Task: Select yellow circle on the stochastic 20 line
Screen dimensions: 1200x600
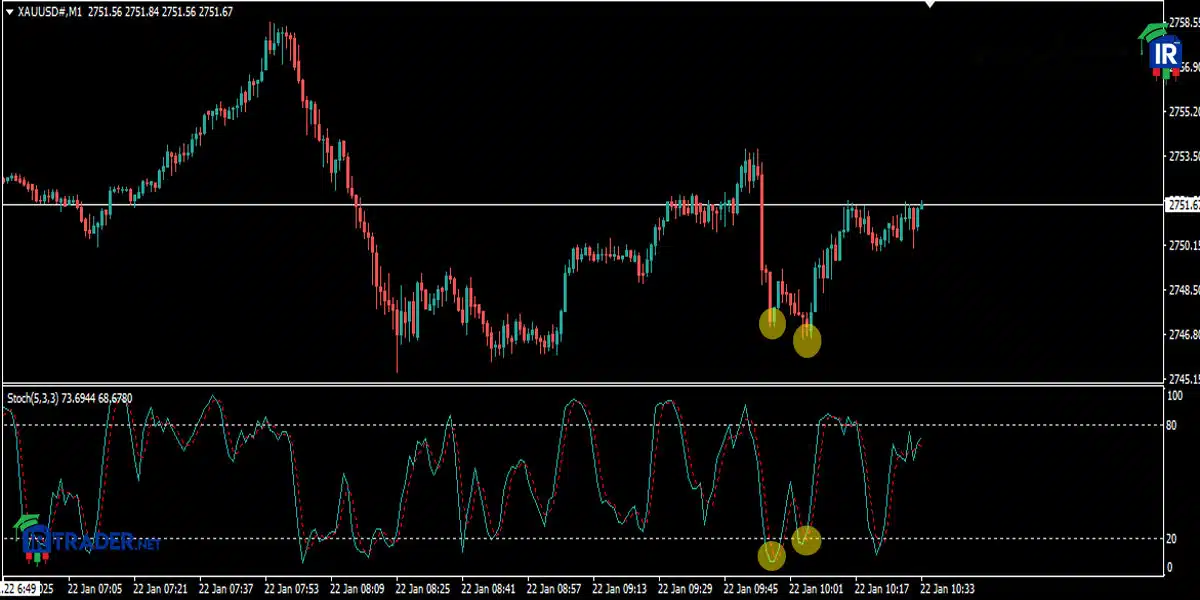Action: pos(806,540)
